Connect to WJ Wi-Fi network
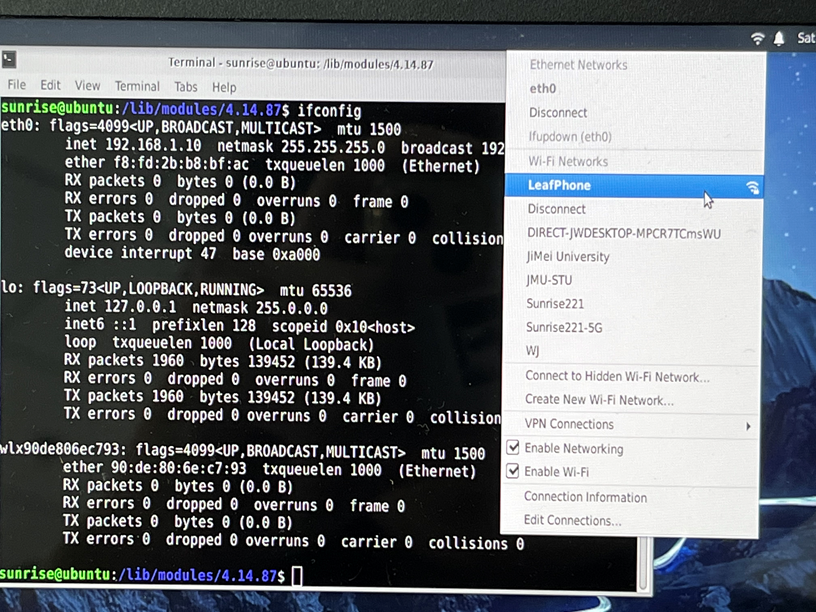 click(x=532, y=350)
